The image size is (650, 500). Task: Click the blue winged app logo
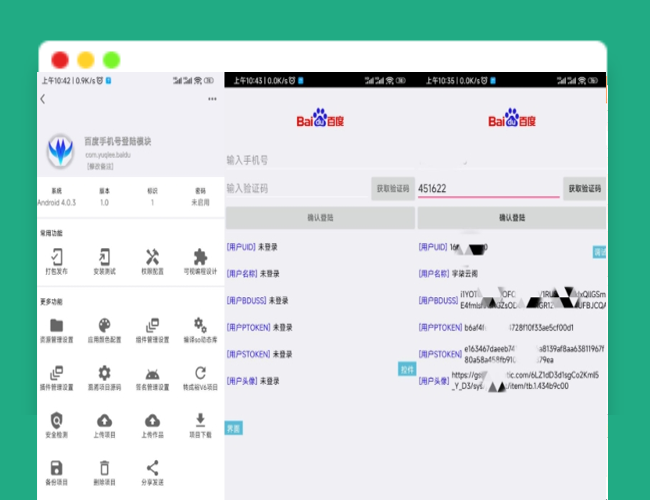[61, 151]
